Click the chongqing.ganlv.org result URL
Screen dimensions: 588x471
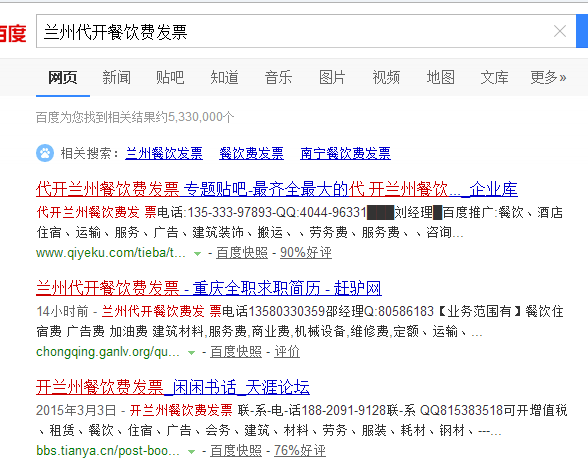tap(108, 352)
